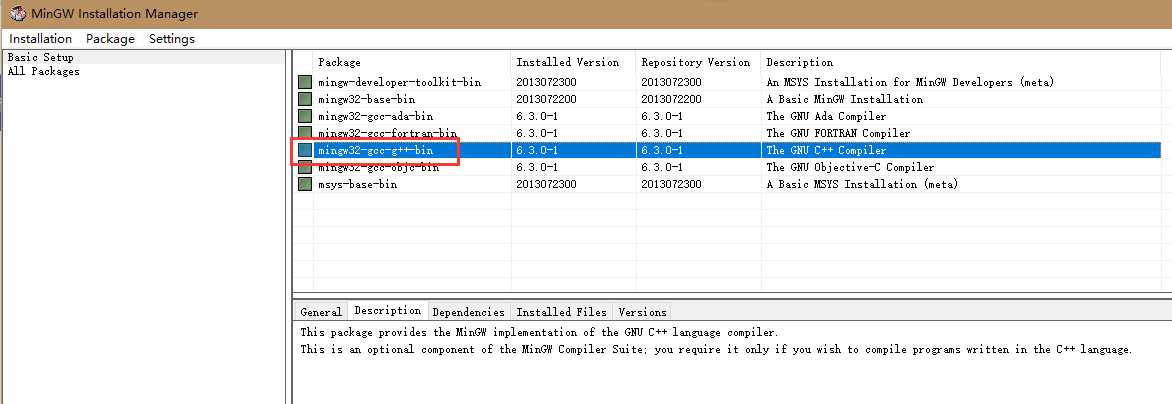Open the Settings menu
Image resolution: width=1172 pixels, height=404 pixels.
pyautogui.click(x=172, y=39)
